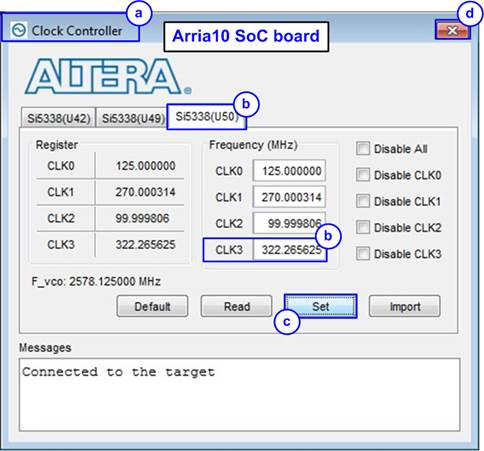Check the Disable CLK3 option
The image size is (484, 451).
click(363, 254)
